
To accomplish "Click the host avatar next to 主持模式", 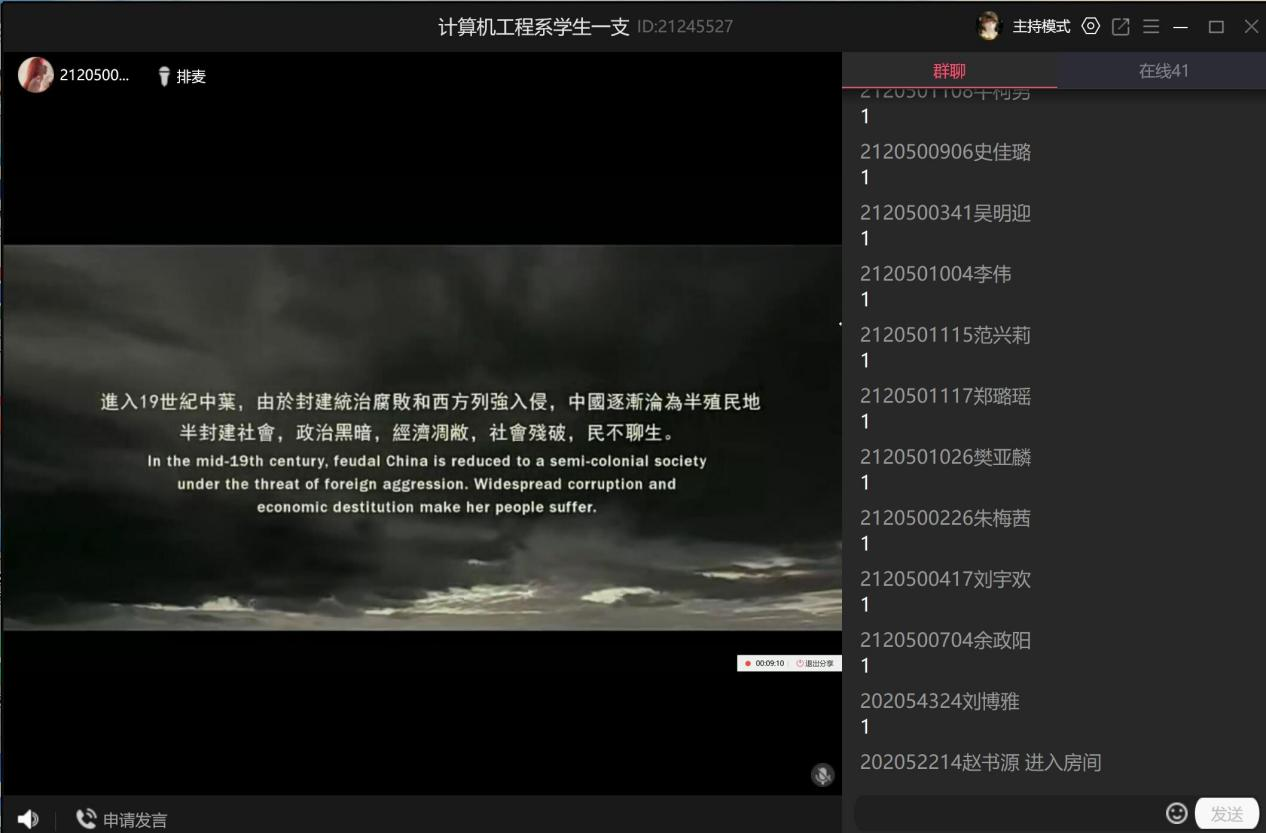I will coord(989,26).
